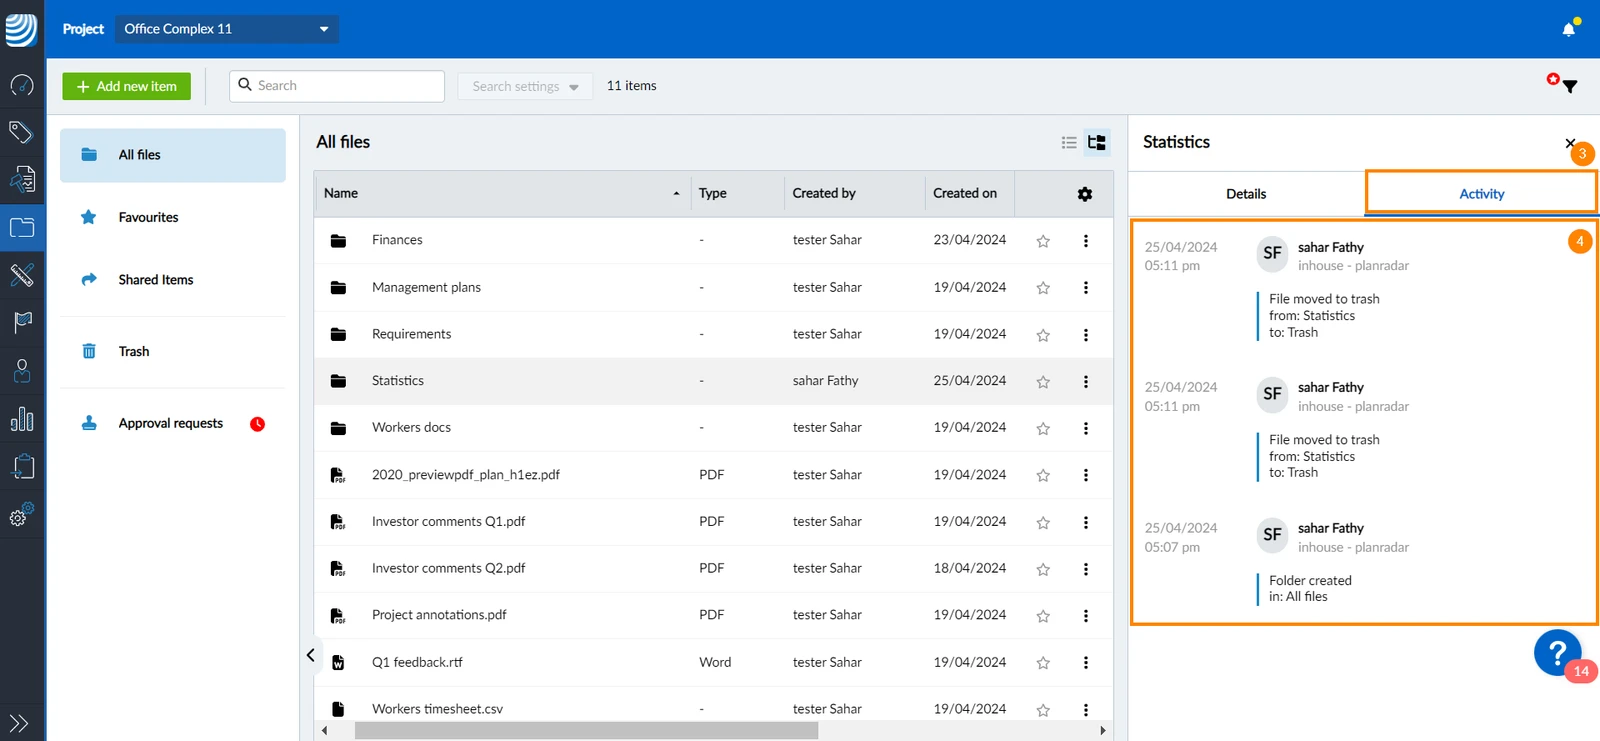Open the dashboard gauge sidebar icon
The image size is (1600, 741).
pyautogui.click(x=22, y=85)
